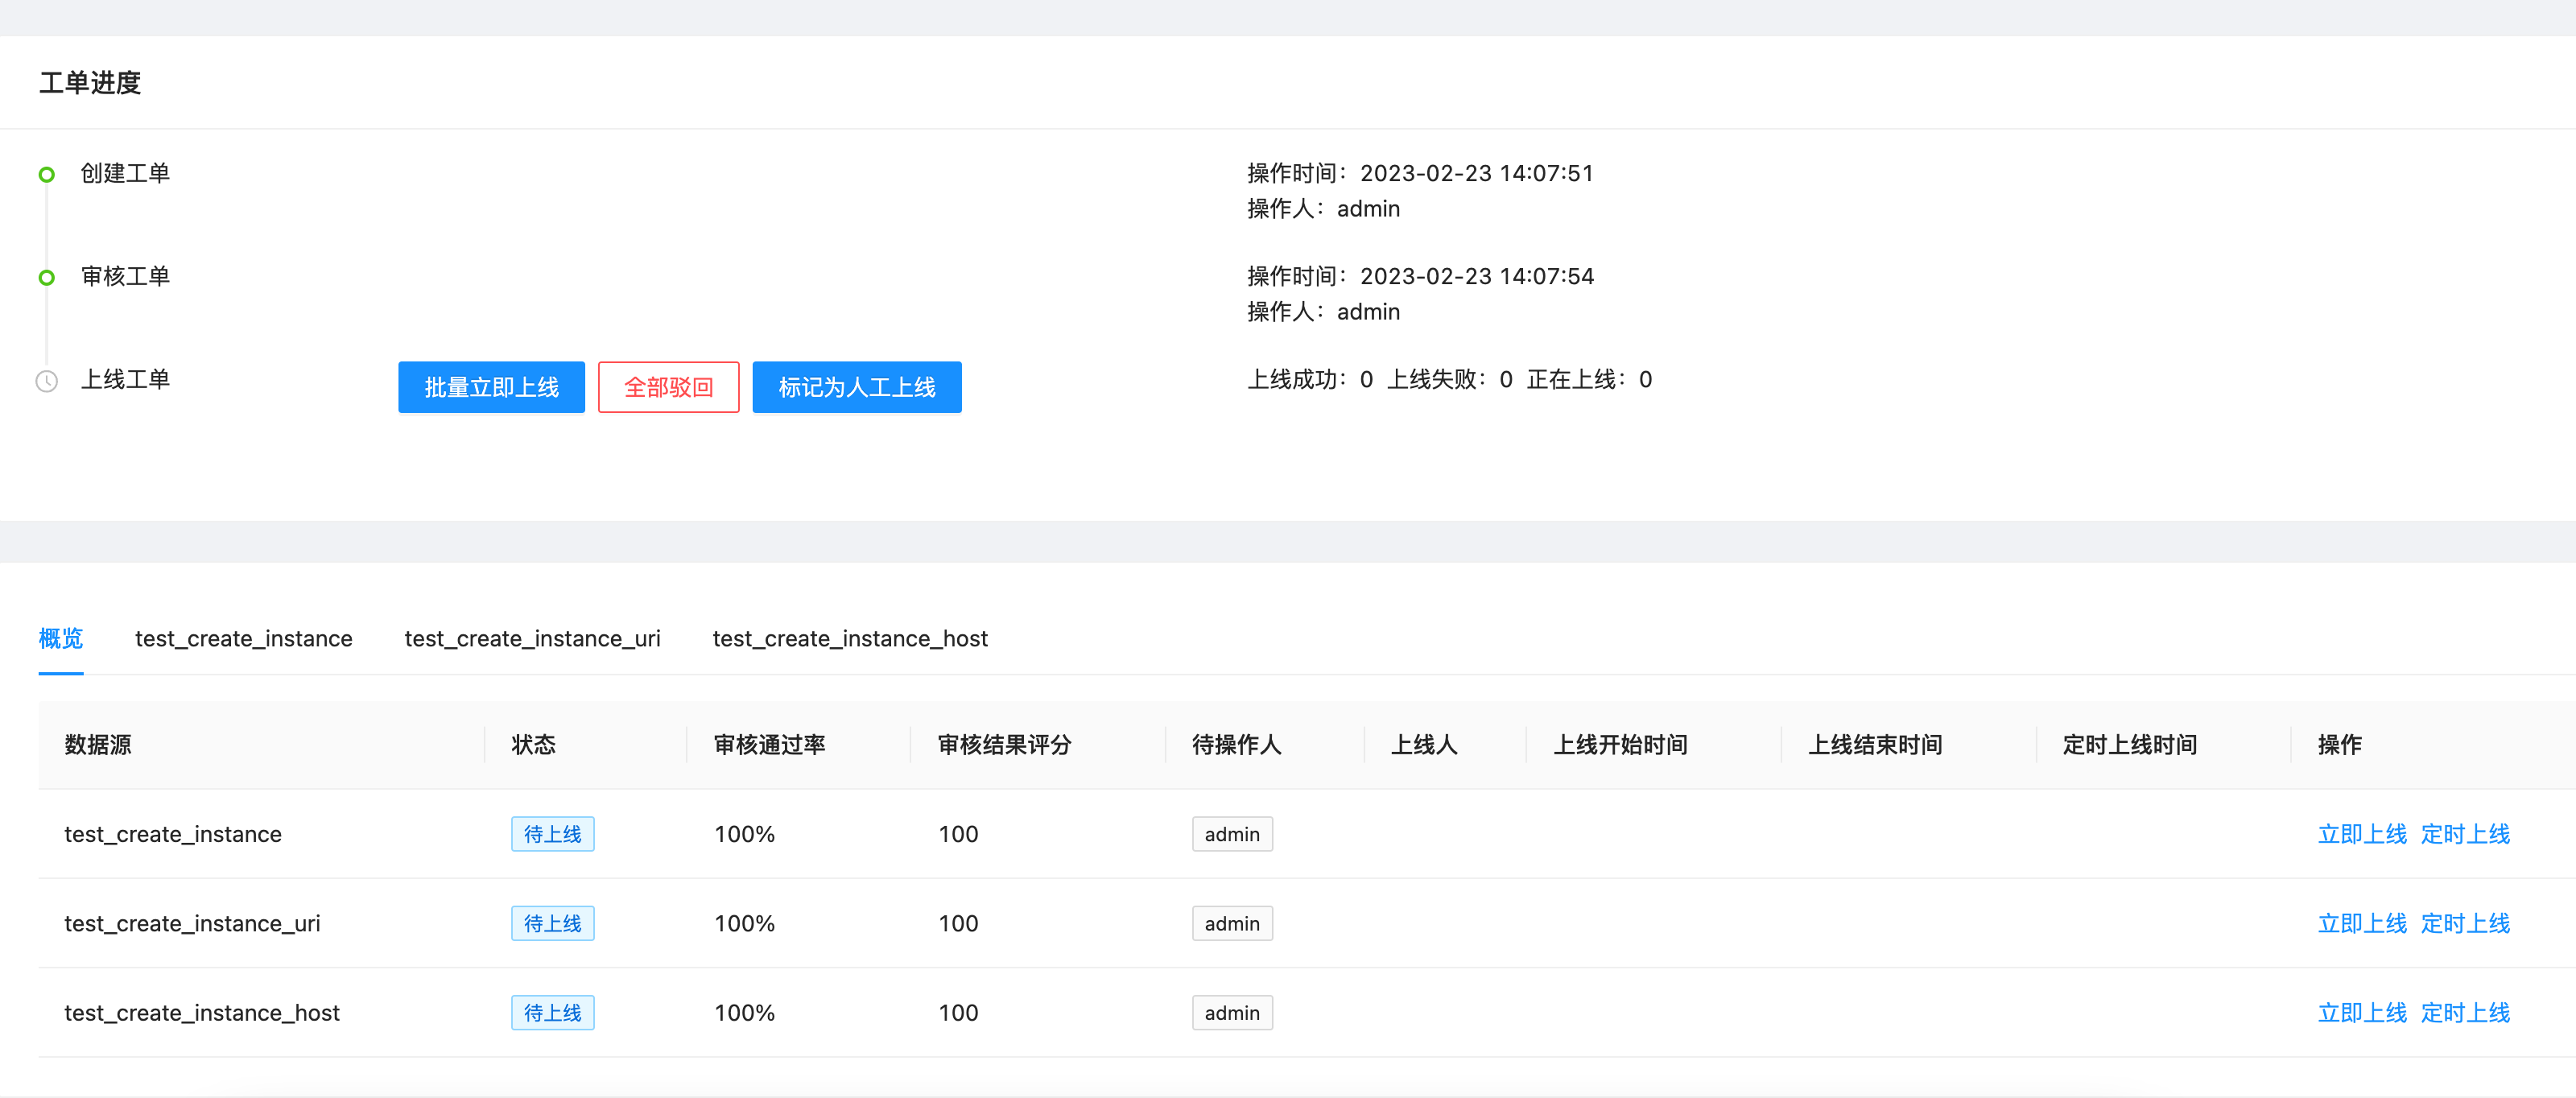The width and height of the screenshot is (2576, 1098).
Task: Click 定时上线 link for test_create_instance_uri
Action: point(2464,922)
